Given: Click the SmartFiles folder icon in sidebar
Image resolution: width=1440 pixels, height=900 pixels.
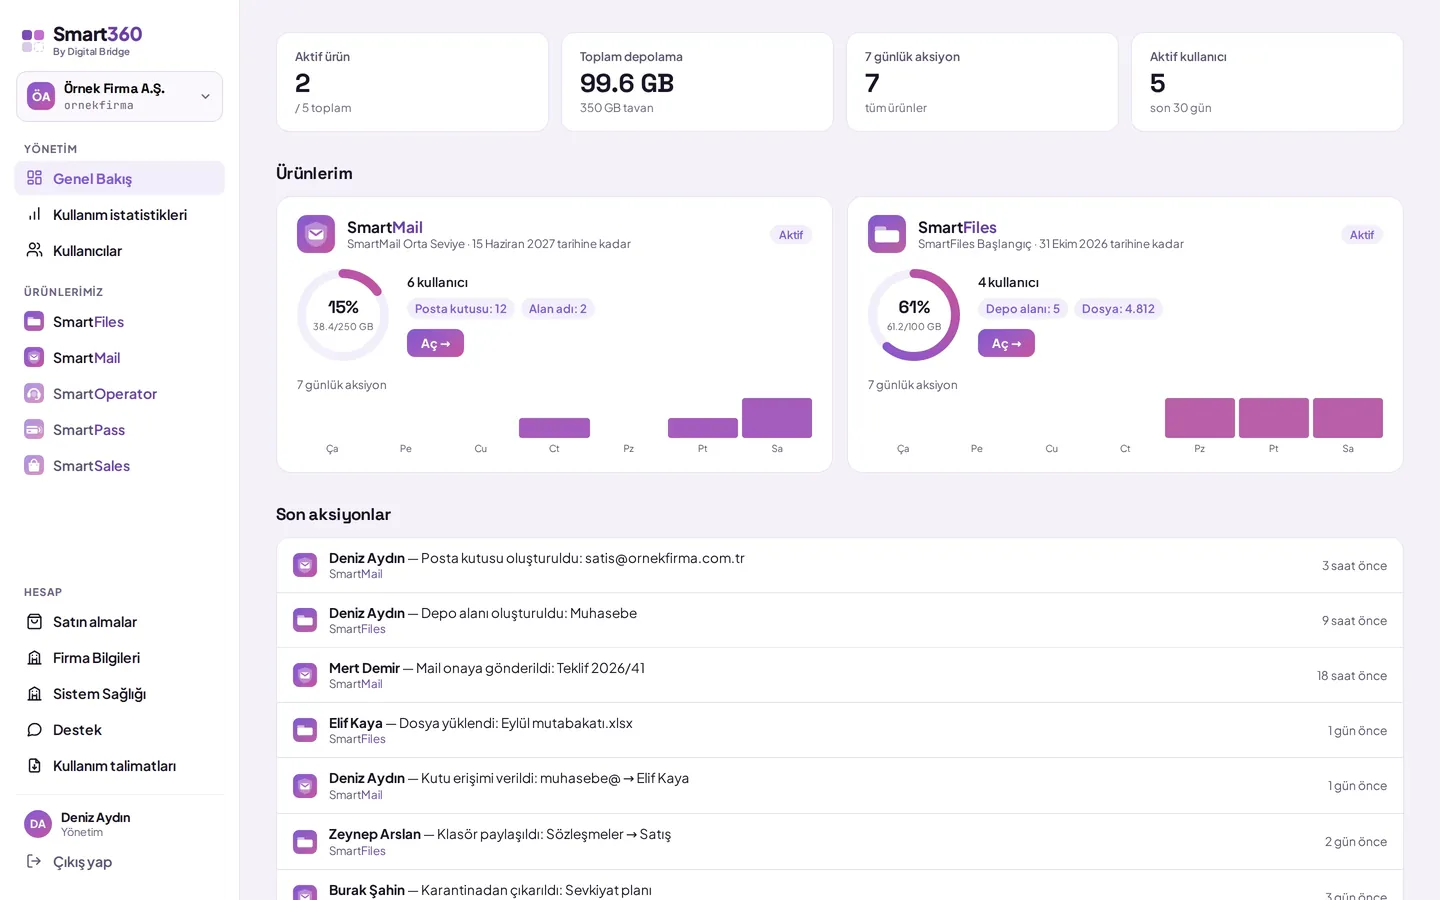Looking at the screenshot, I should (x=34, y=321).
